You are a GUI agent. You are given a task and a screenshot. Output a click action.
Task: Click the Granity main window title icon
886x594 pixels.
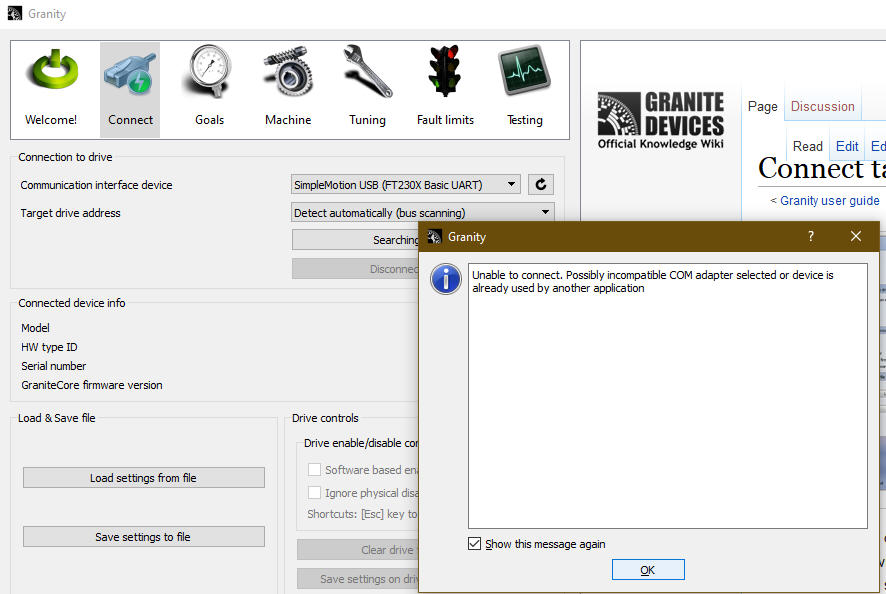click(x=15, y=13)
